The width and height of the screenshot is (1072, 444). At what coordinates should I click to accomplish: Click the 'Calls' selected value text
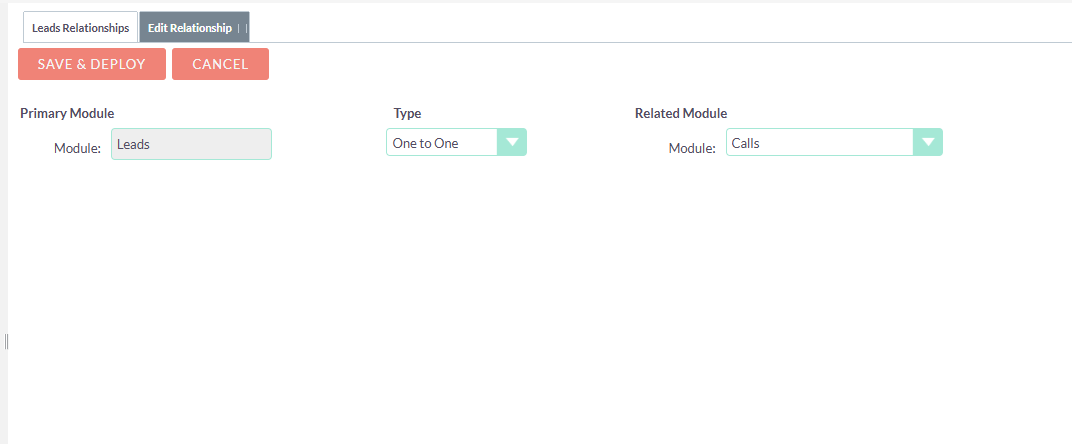pyautogui.click(x=746, y=143)
